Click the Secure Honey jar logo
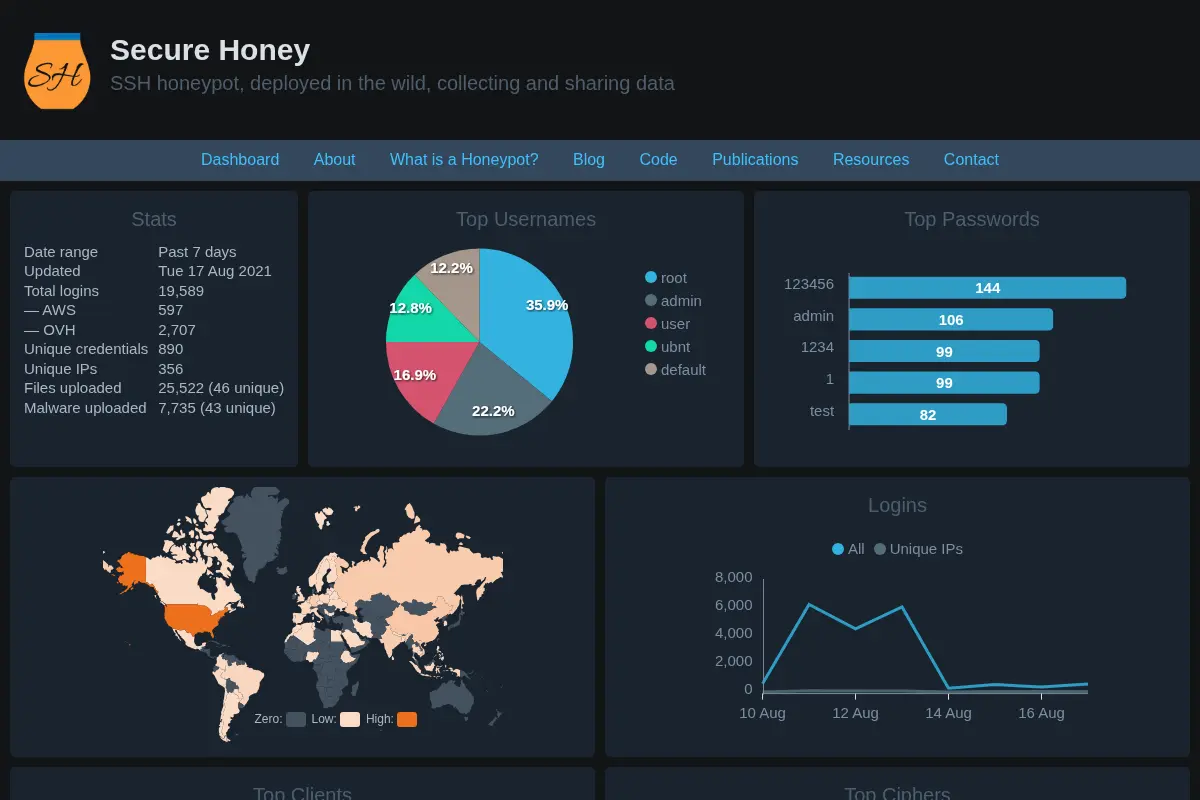 pos(57,70)
